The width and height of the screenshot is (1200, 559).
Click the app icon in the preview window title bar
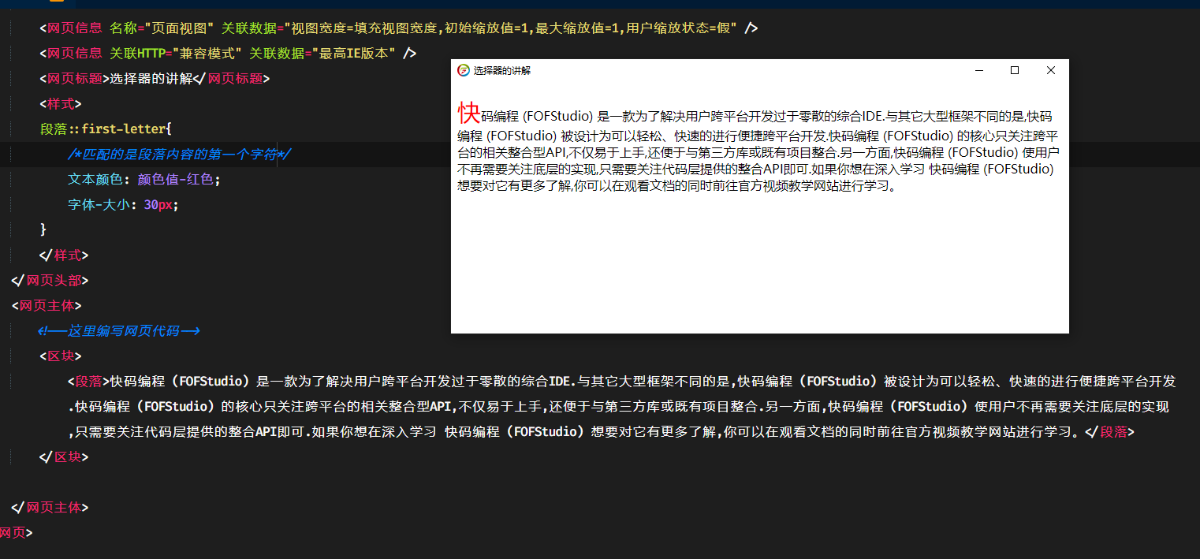(x=463, y=70)
